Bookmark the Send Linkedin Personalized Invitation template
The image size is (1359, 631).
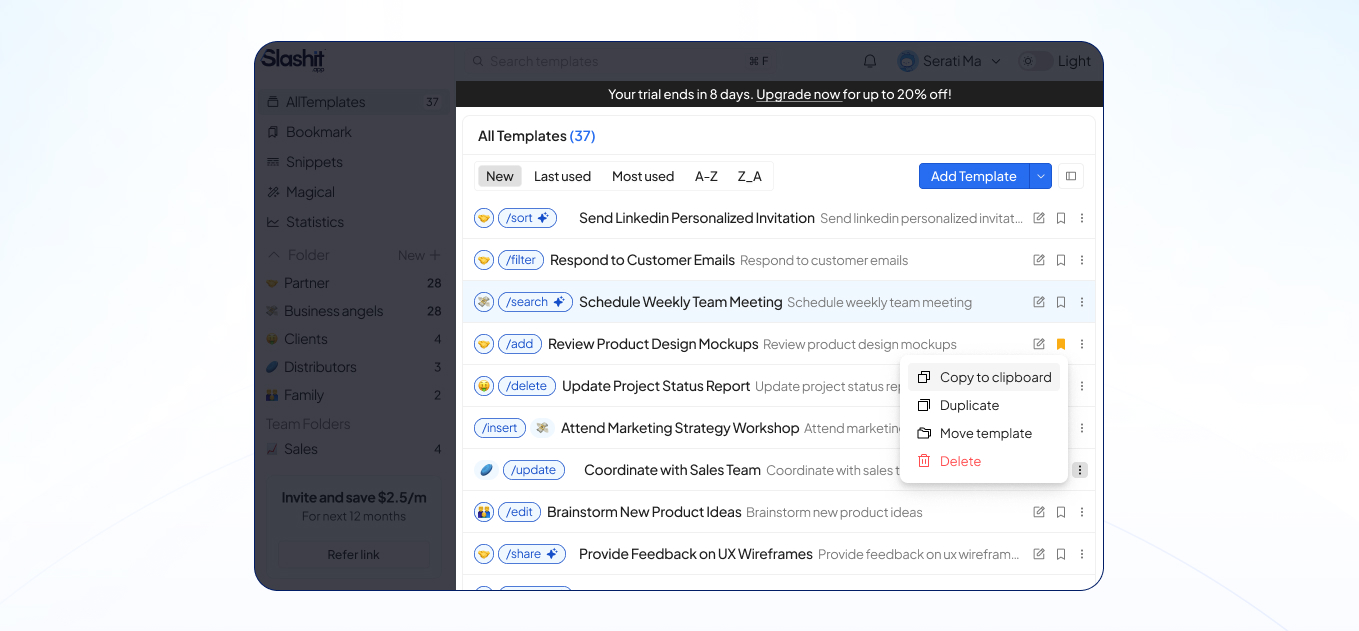(x=1061, y=218)
